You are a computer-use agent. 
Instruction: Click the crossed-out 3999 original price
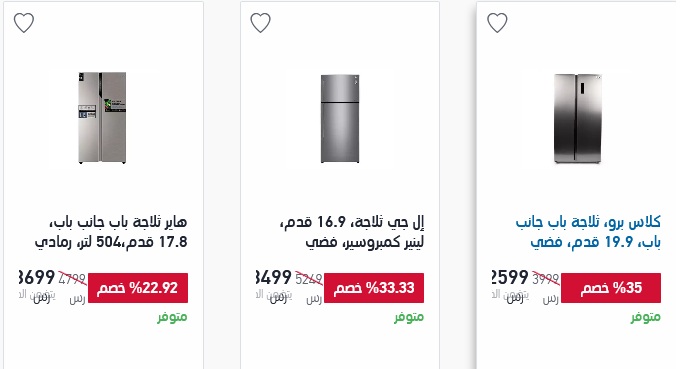(546, 279)
